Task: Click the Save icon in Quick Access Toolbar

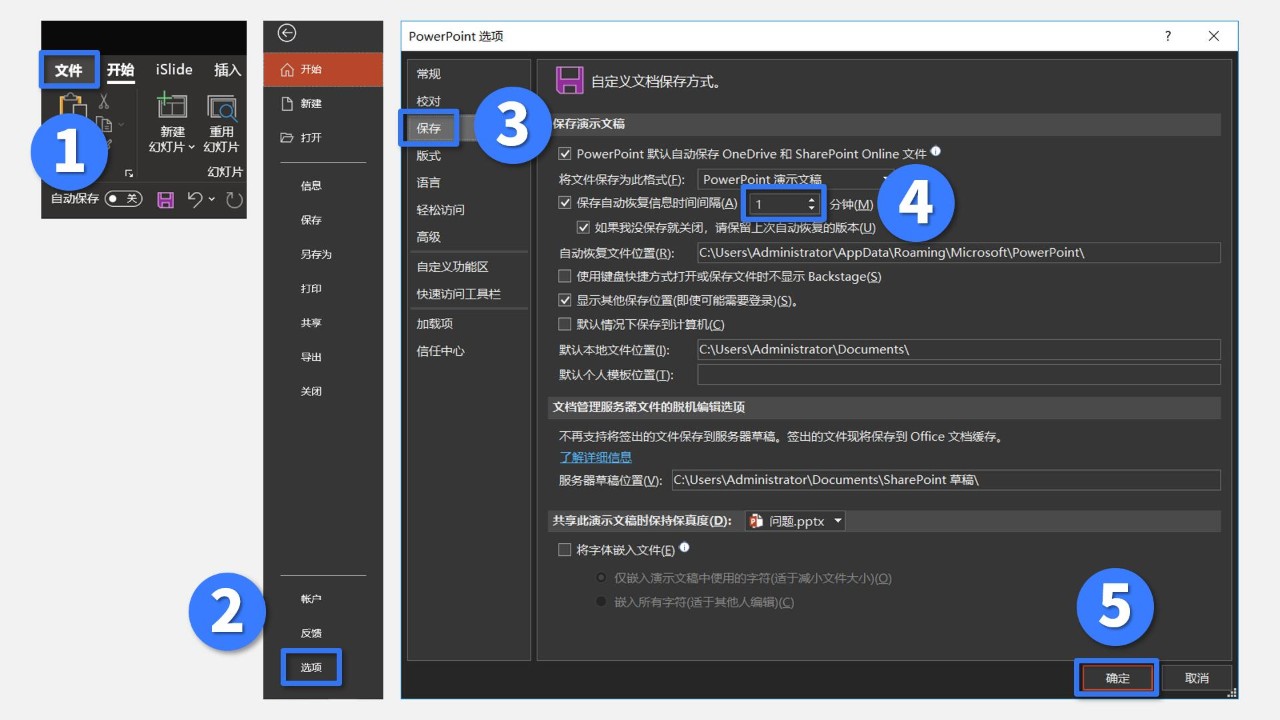Action: click(165, 199)
